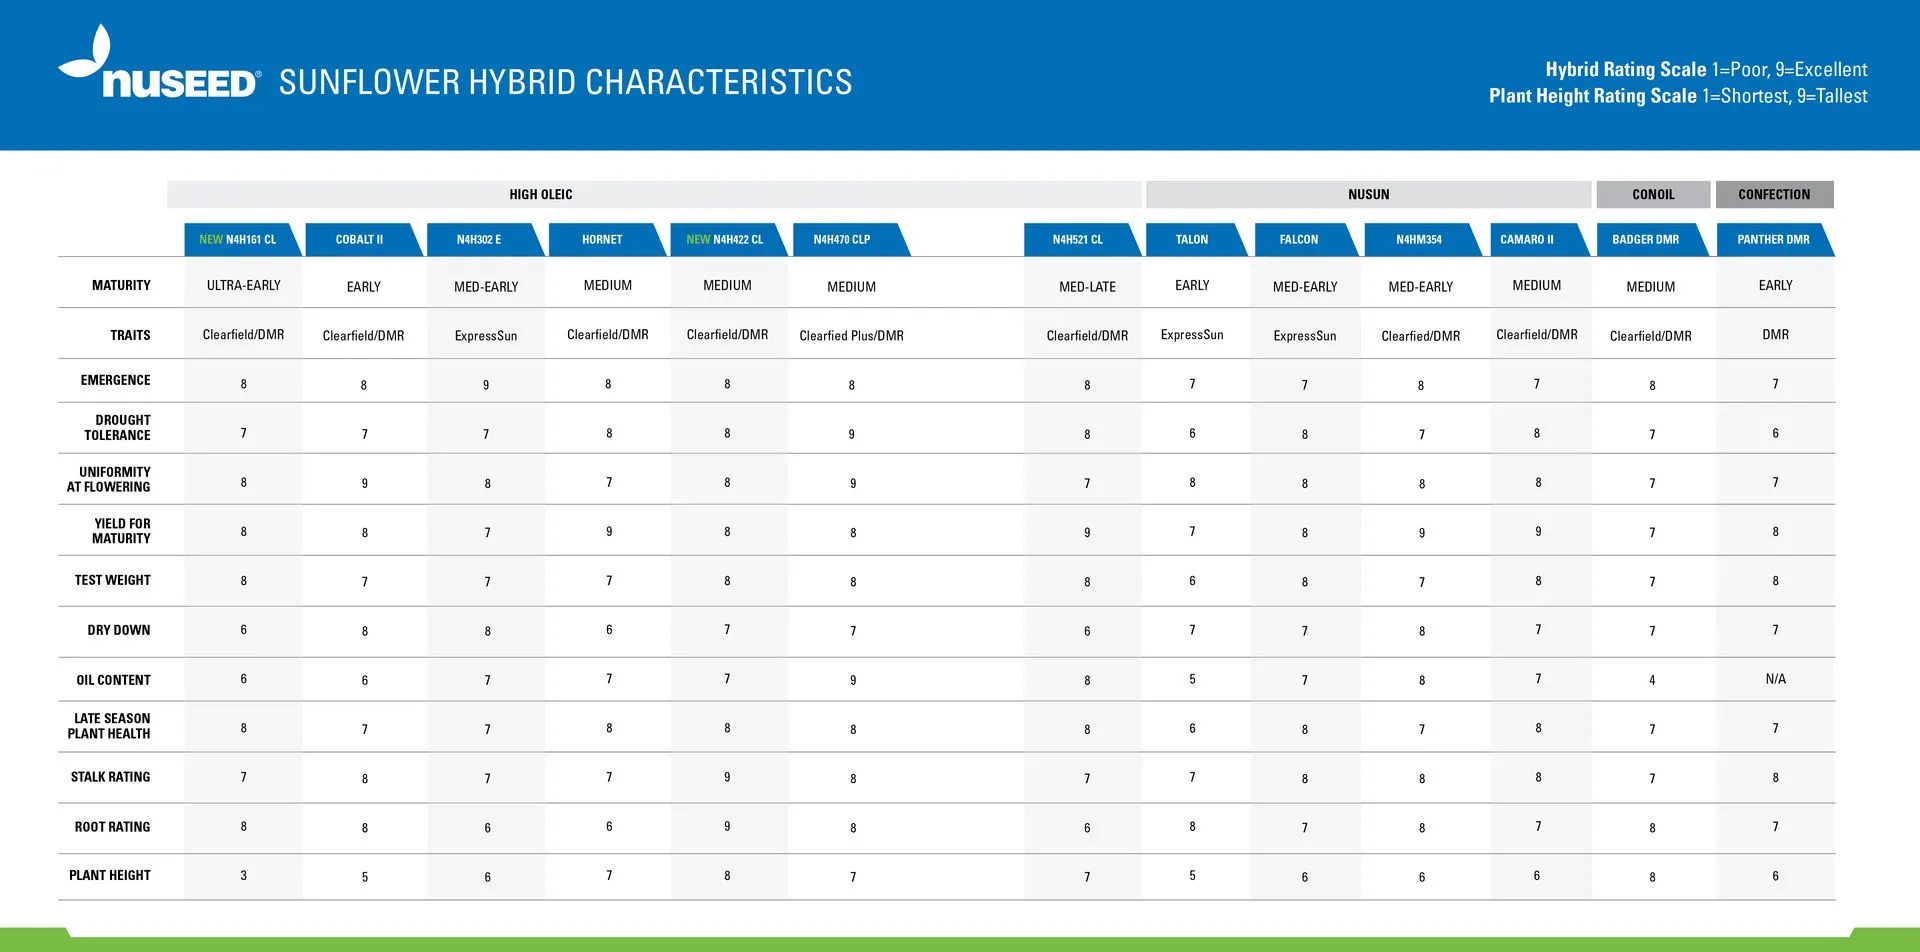The image size is (1920, 952).
Task: Click the OIL CONTENT row label
Action: click(113, 680)
